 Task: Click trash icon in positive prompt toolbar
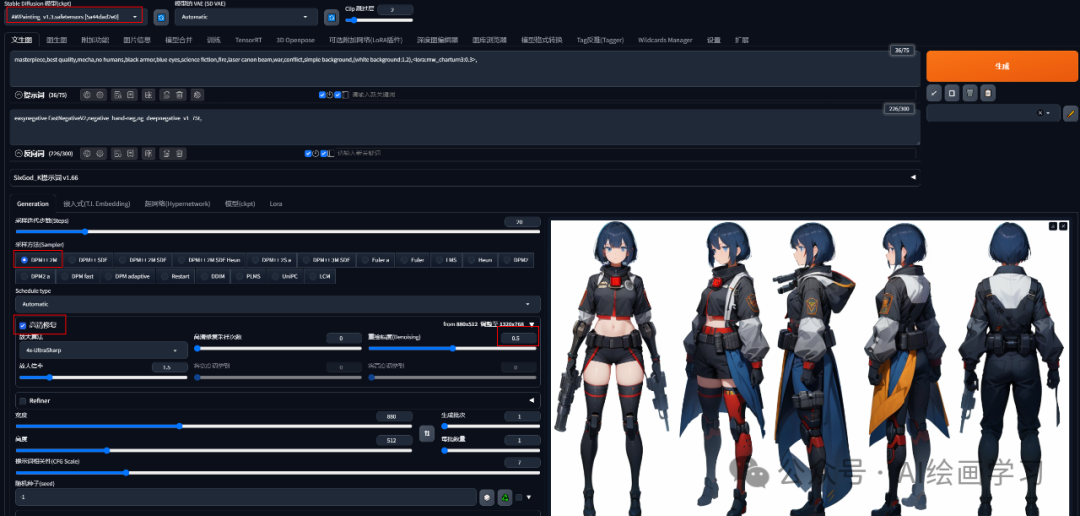point(179,94)
